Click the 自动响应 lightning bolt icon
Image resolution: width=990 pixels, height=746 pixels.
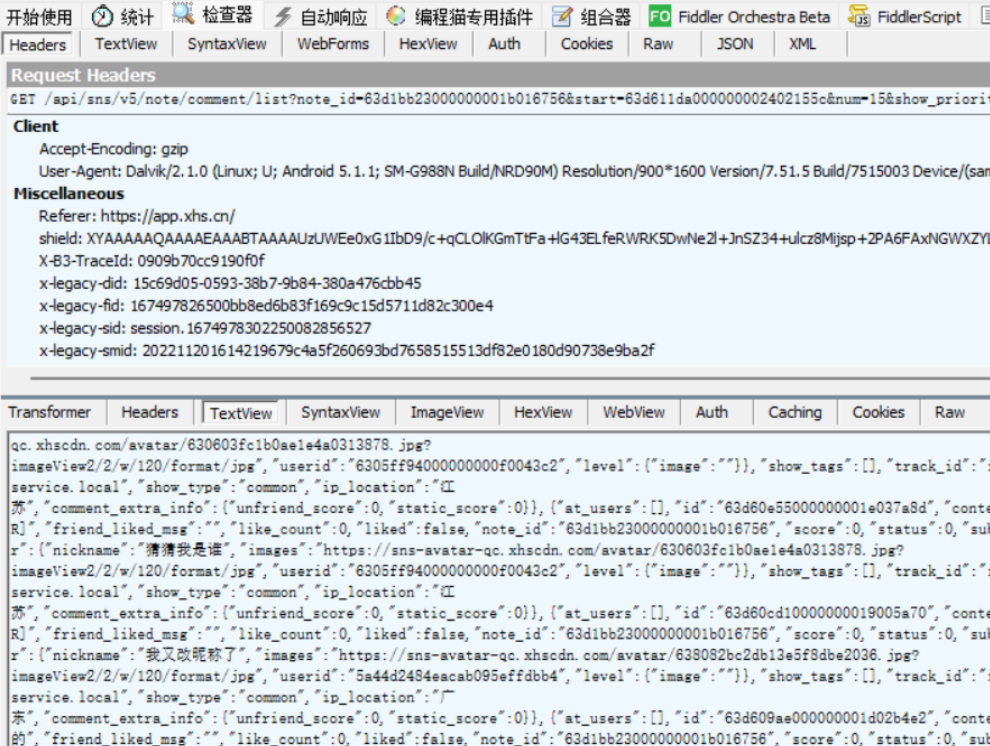pos(283,16)
